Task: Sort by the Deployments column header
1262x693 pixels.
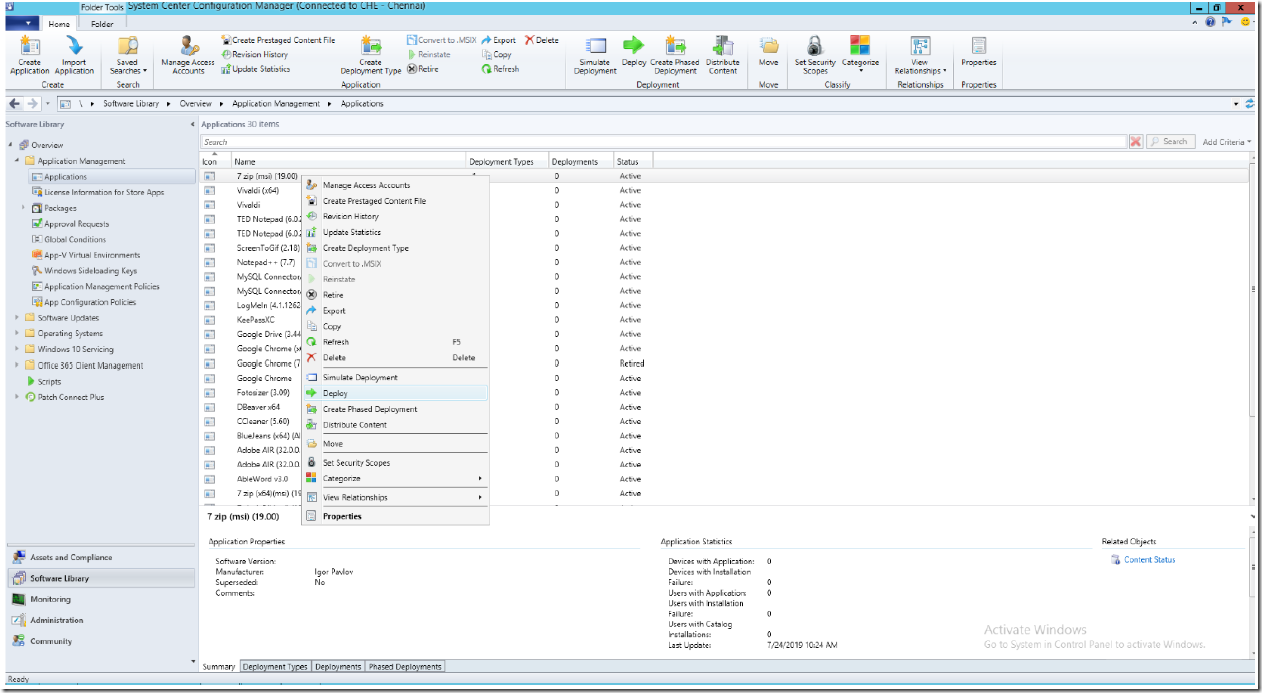Action: [x=581, y=161]
